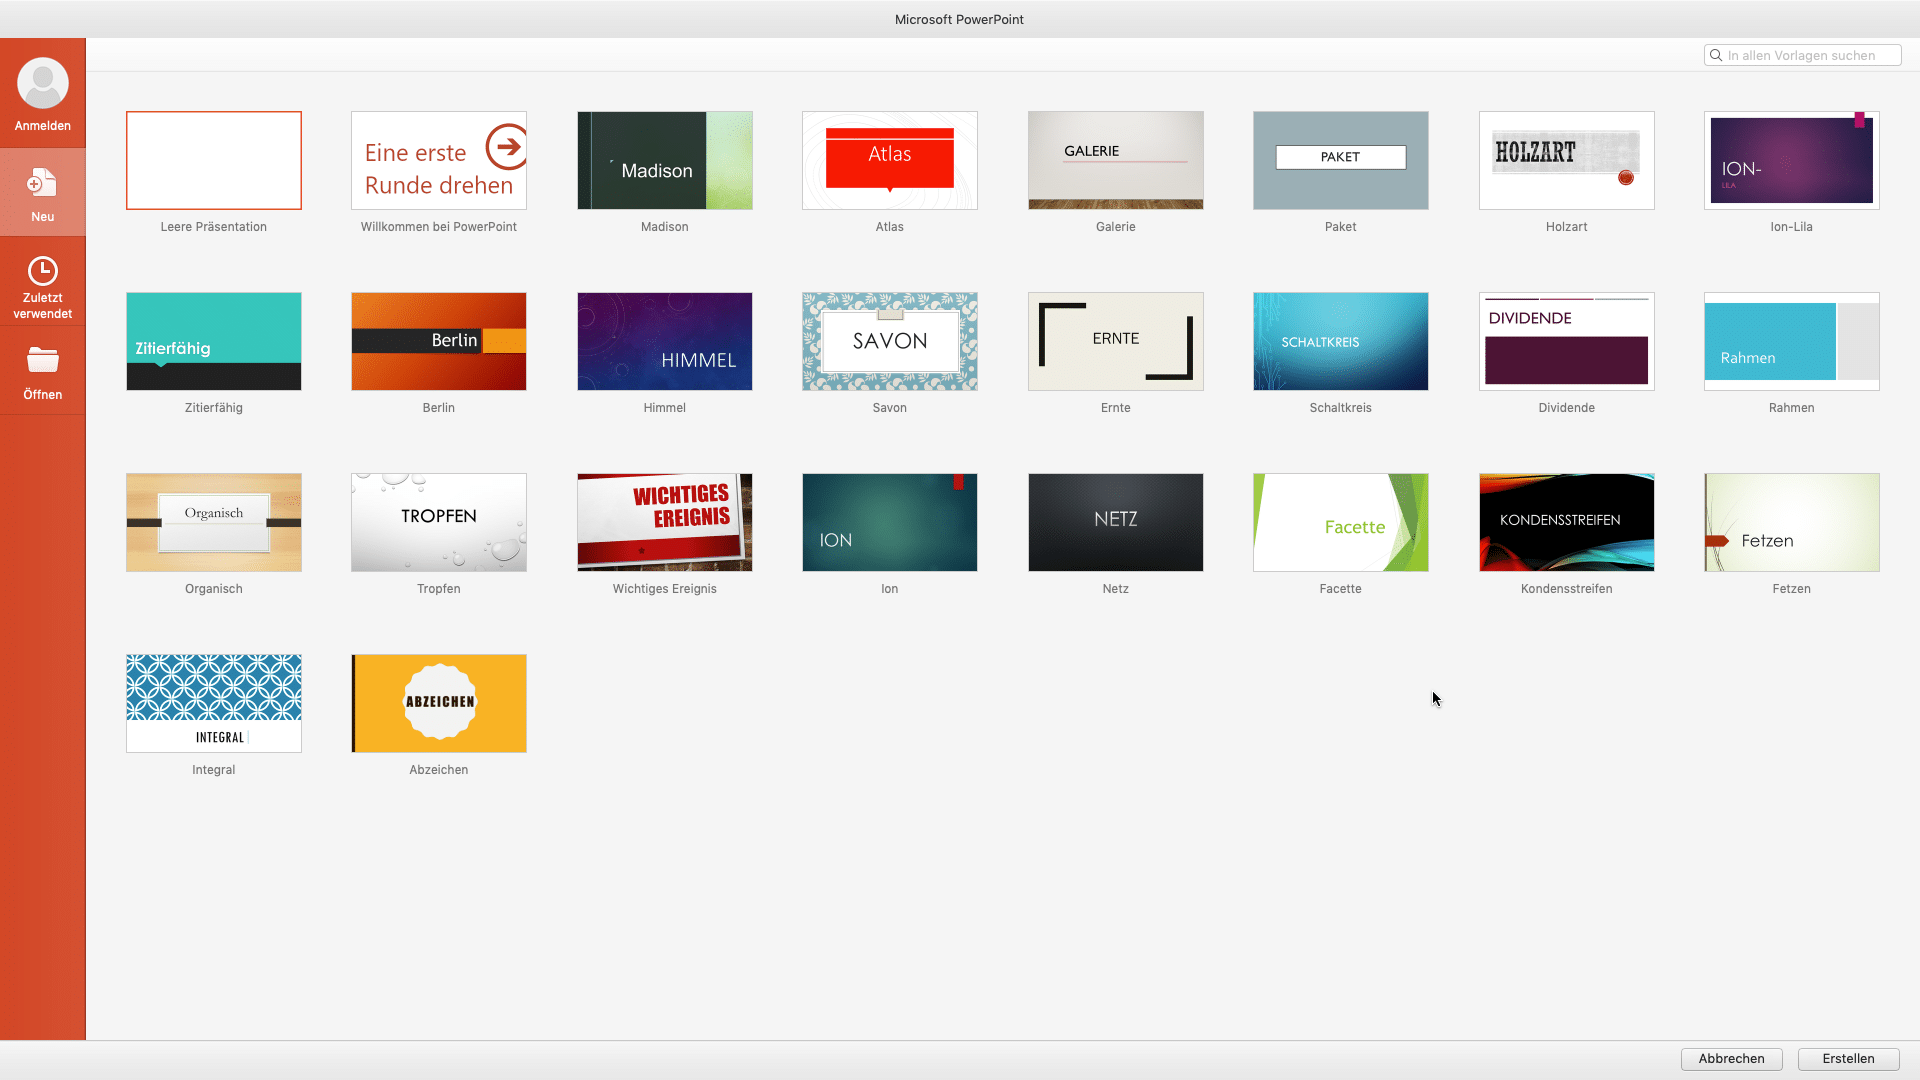Click the search magnifier icon

click(x=1716, y=56)
